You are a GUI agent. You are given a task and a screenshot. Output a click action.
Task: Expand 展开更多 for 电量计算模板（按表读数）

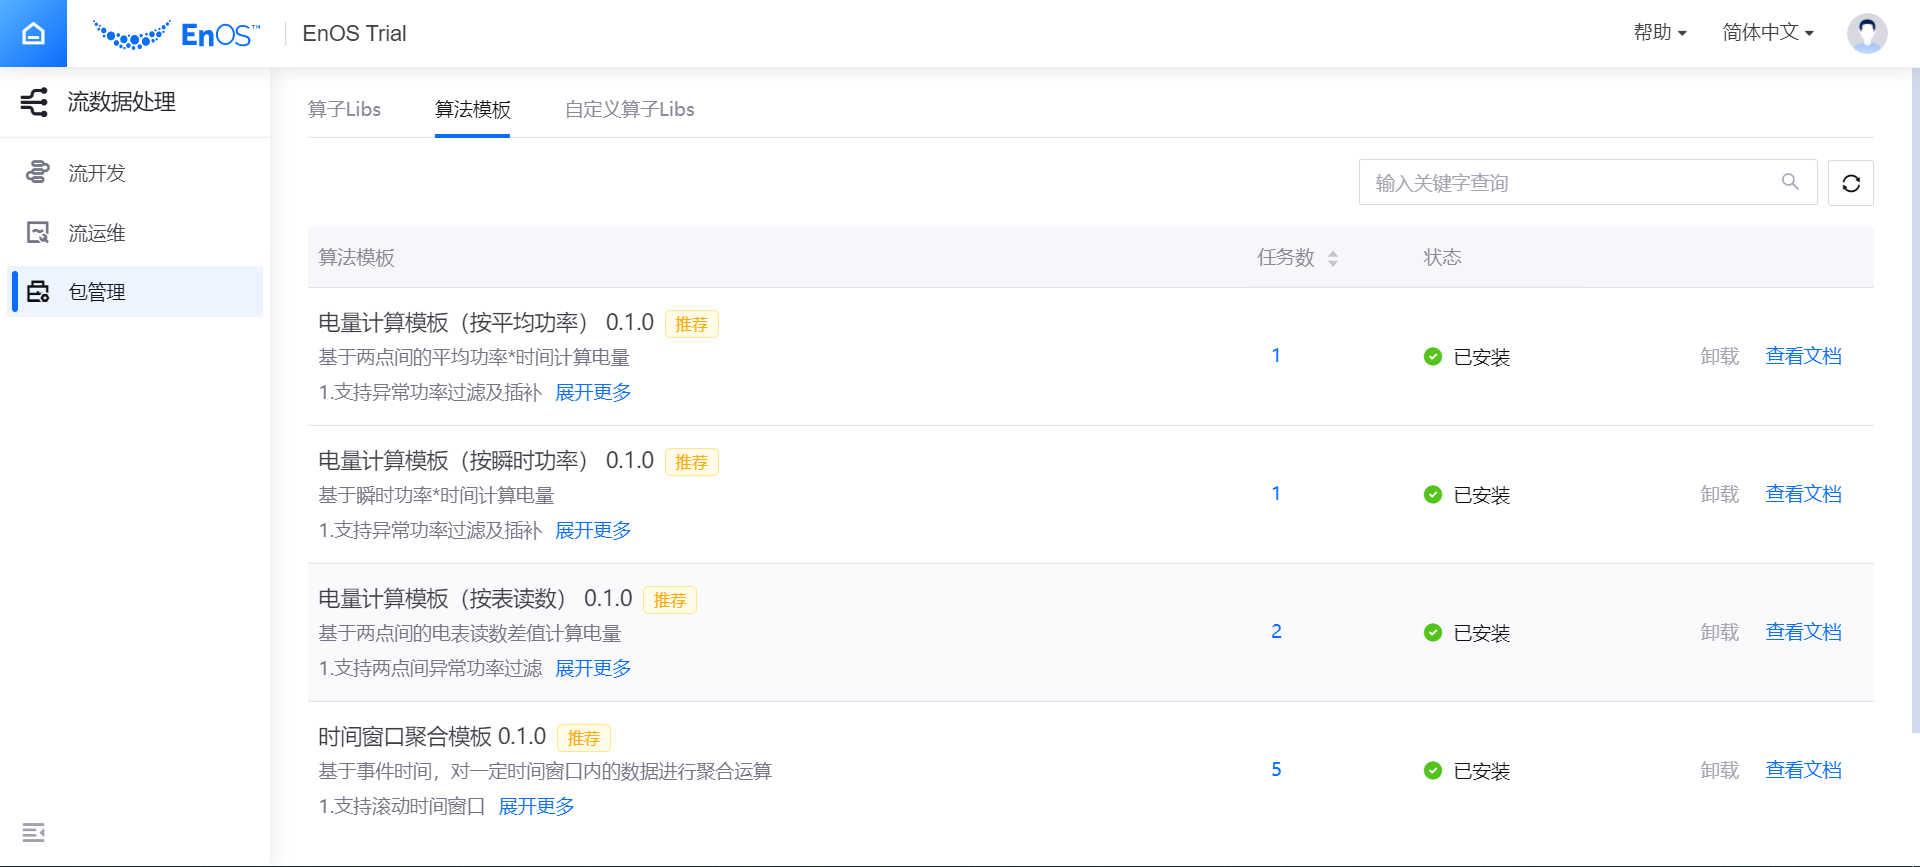coord(593,668)
